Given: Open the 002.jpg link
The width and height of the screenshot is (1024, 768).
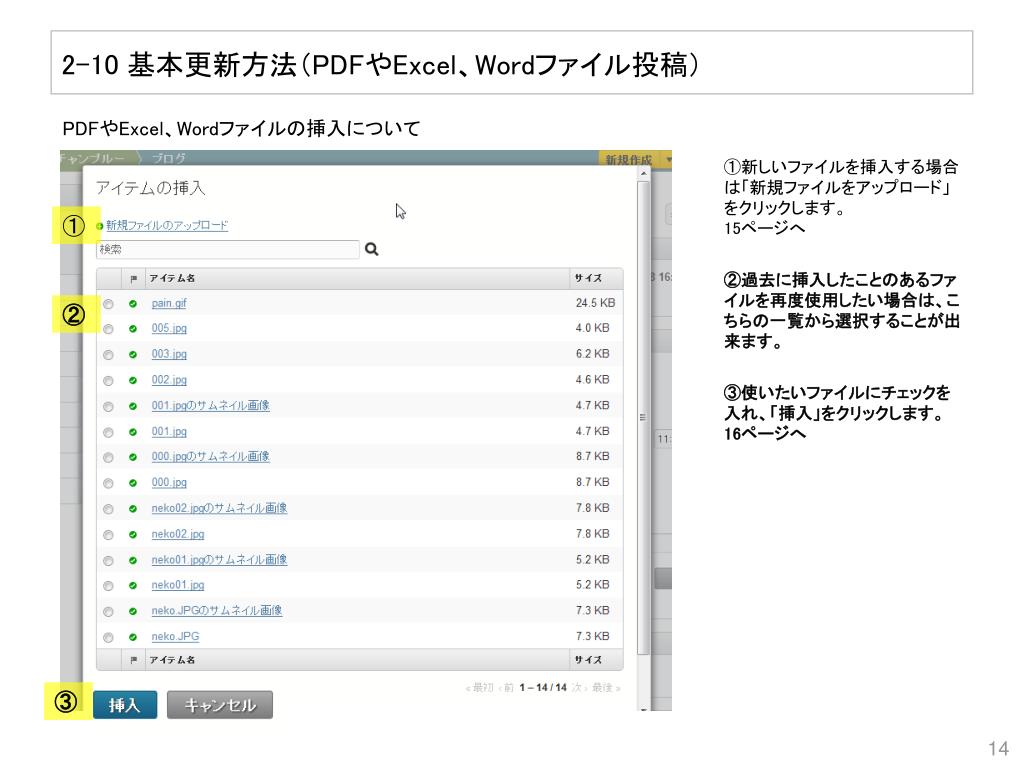Looking at the screenshot, I should (x=169, y=379).
